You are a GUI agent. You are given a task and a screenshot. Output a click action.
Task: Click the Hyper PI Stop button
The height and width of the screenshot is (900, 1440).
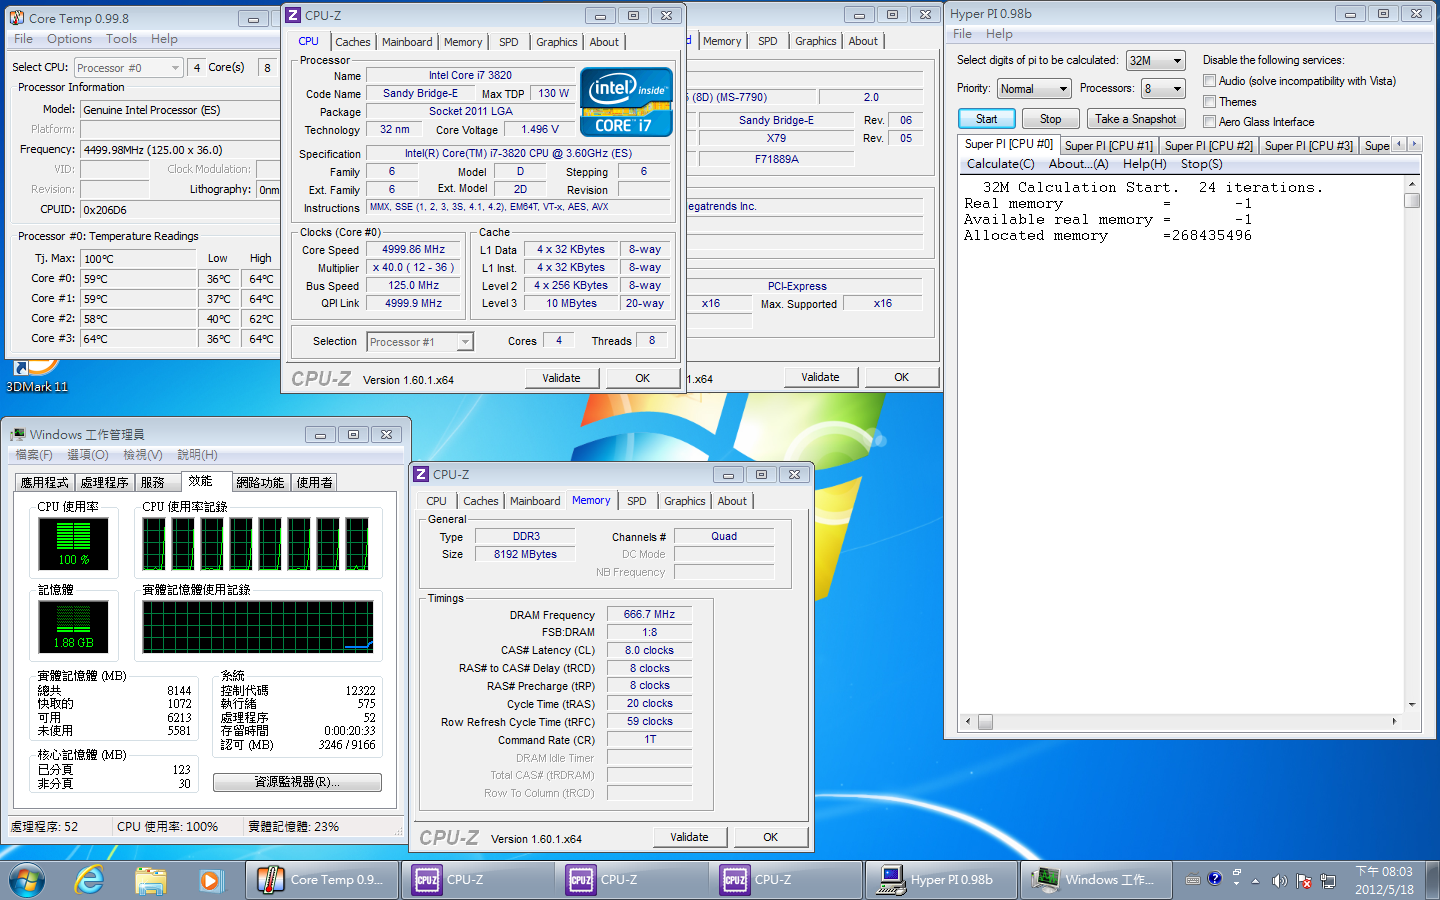(1050, 119)
